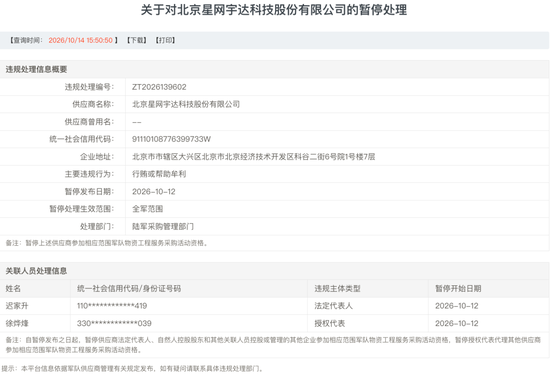Select 法定代表人 subject type cell
Viewport: 550px width, 376px height.
coord(333,306)
